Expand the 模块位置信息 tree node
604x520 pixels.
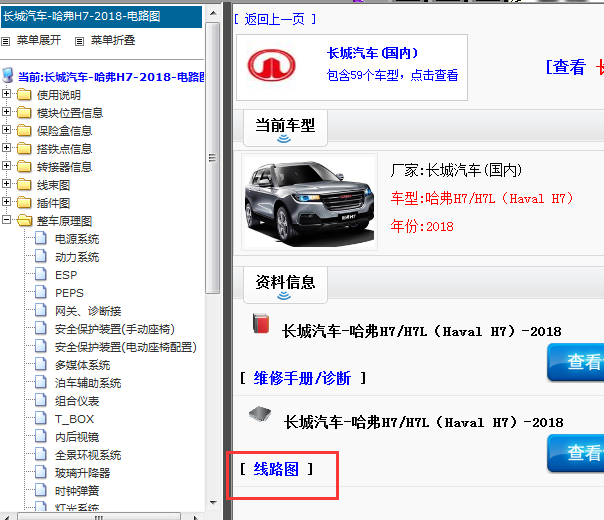click(6, 112)
